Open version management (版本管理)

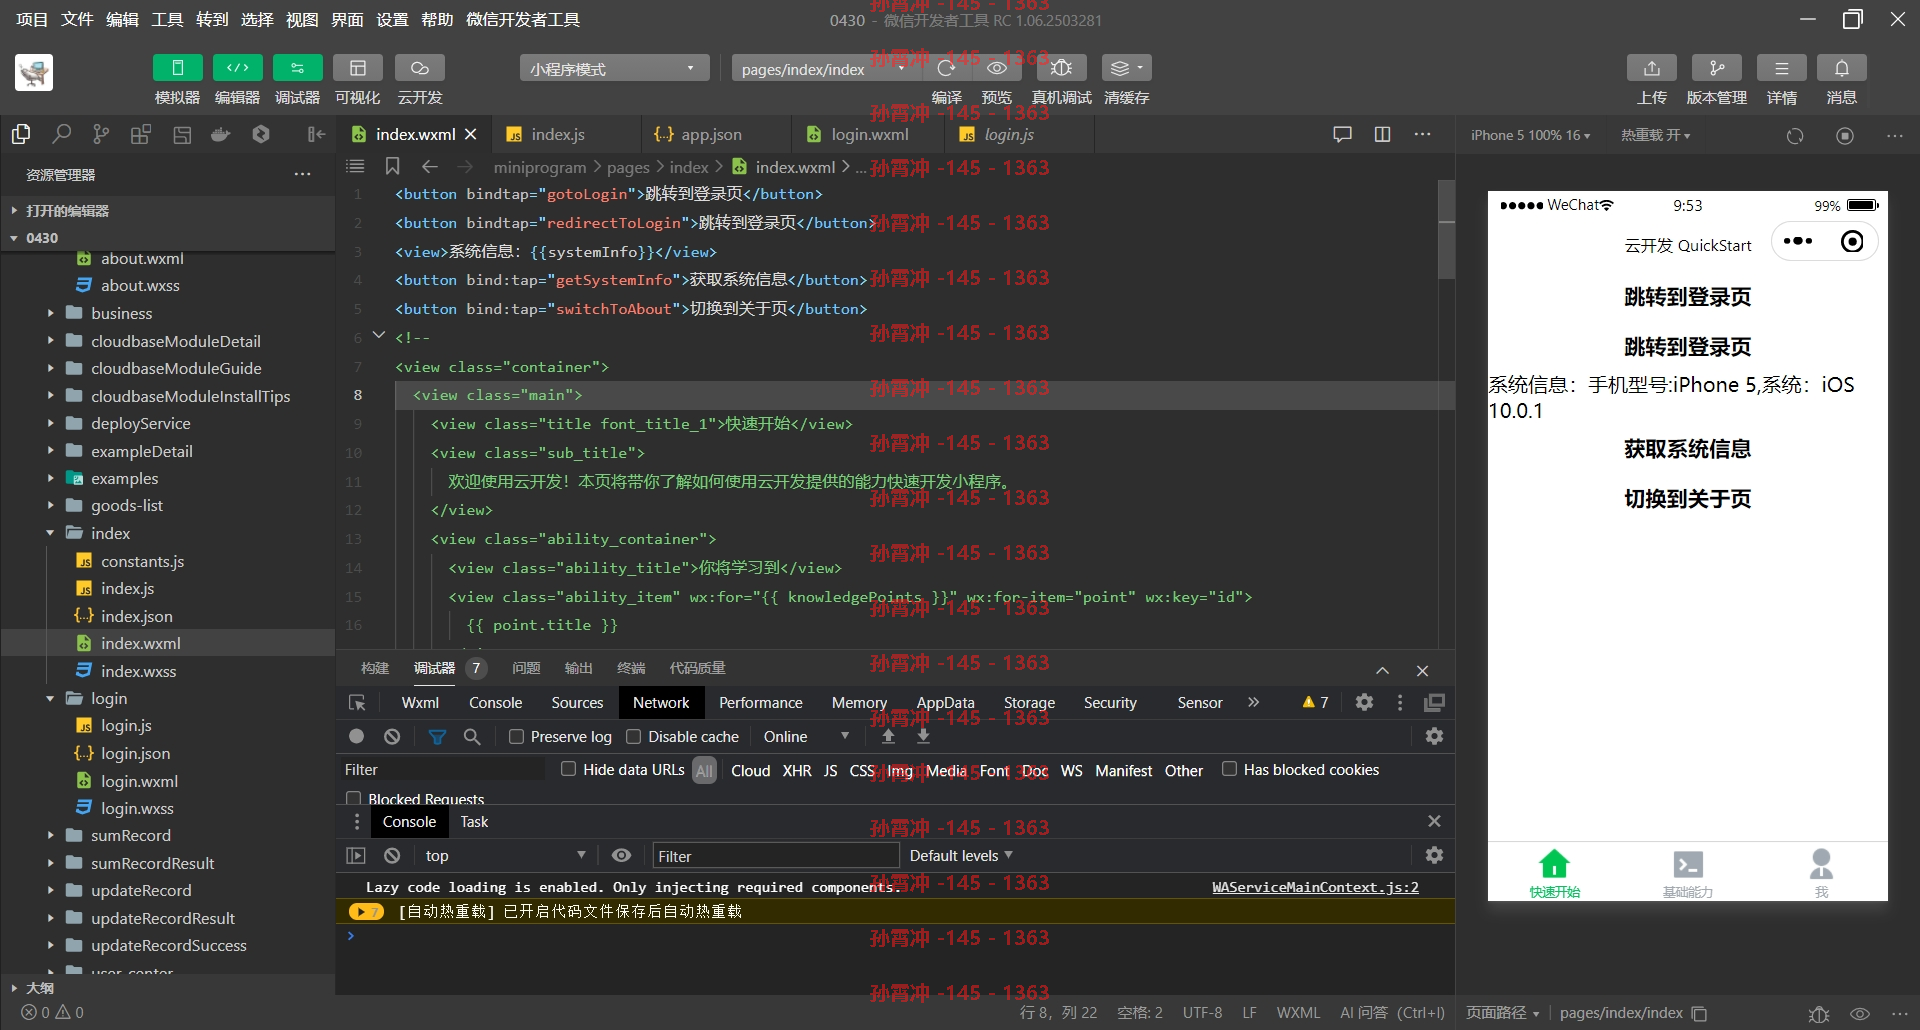1717,68
